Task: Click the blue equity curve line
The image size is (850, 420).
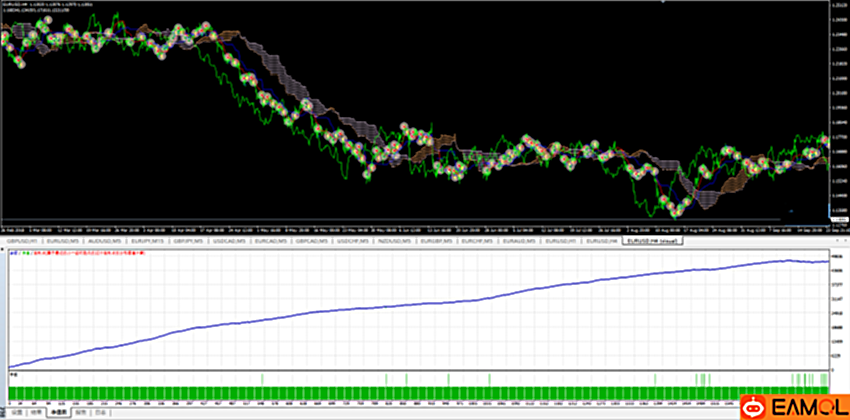Action: (400, 305)
